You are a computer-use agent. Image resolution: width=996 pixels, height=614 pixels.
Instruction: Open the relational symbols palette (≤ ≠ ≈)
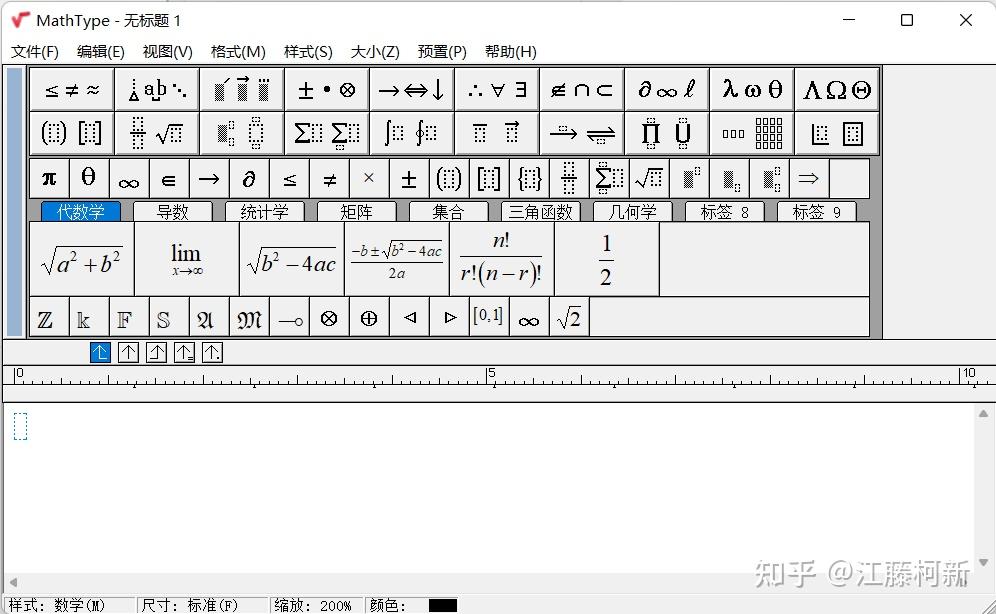72,90
